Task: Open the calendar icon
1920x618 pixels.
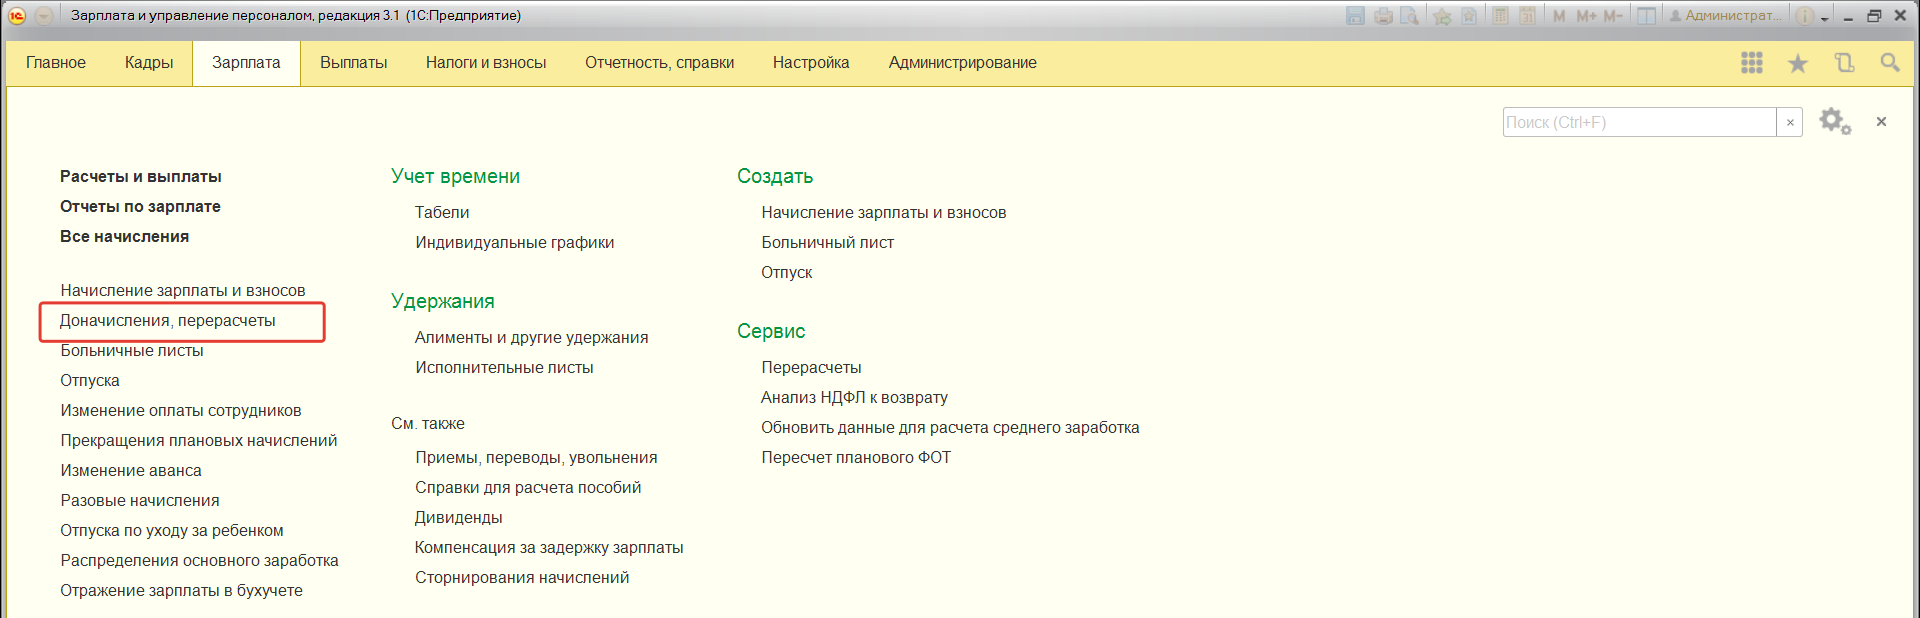Action: point(1527,15)
